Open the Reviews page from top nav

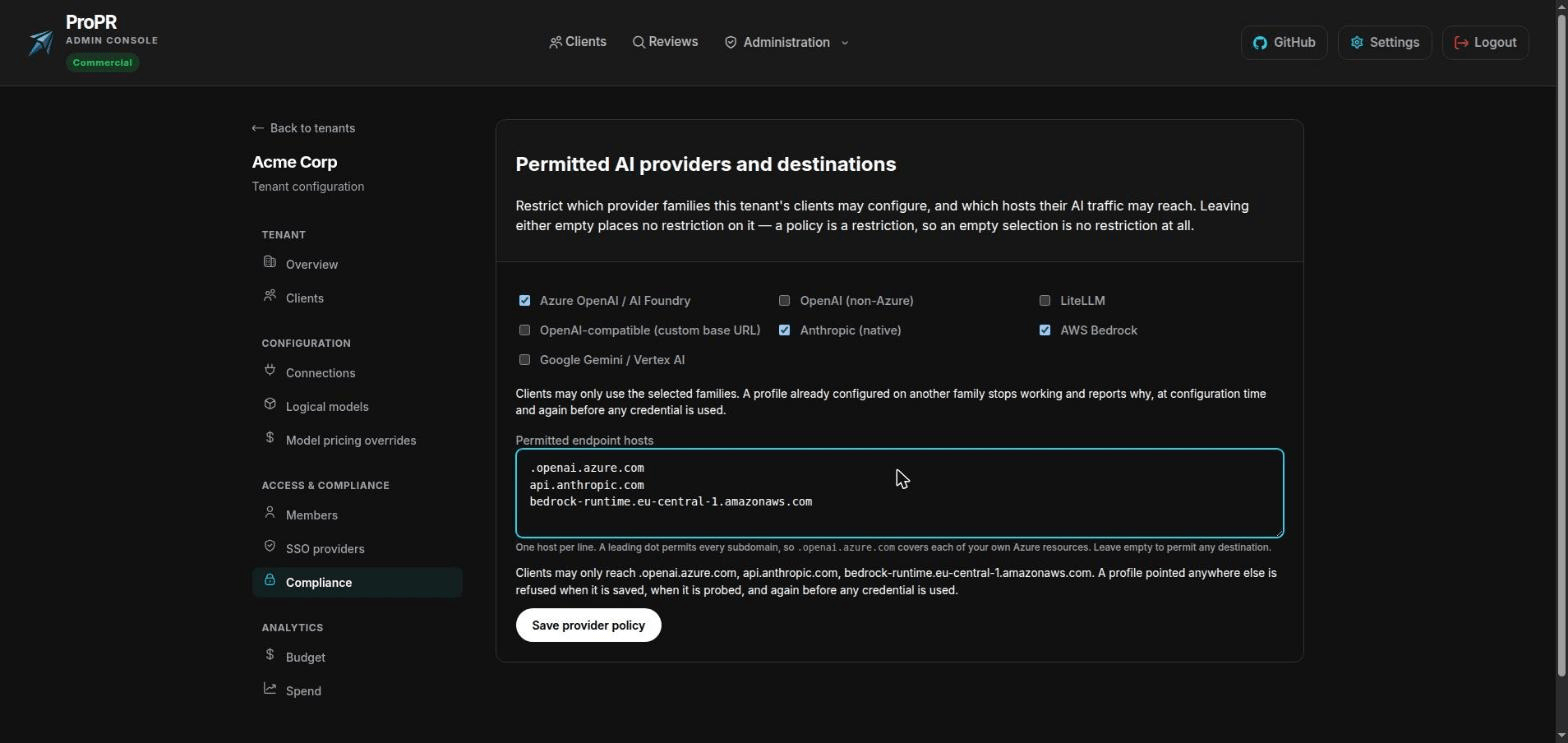tap(665, 42)
